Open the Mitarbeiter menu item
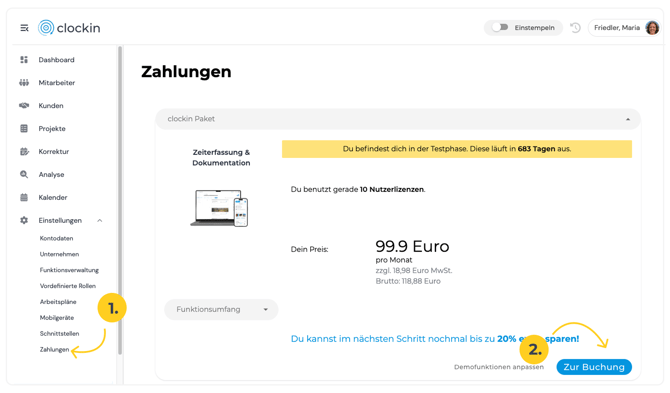This screenshot has height=393, width=670. click(x=57, y=83)
